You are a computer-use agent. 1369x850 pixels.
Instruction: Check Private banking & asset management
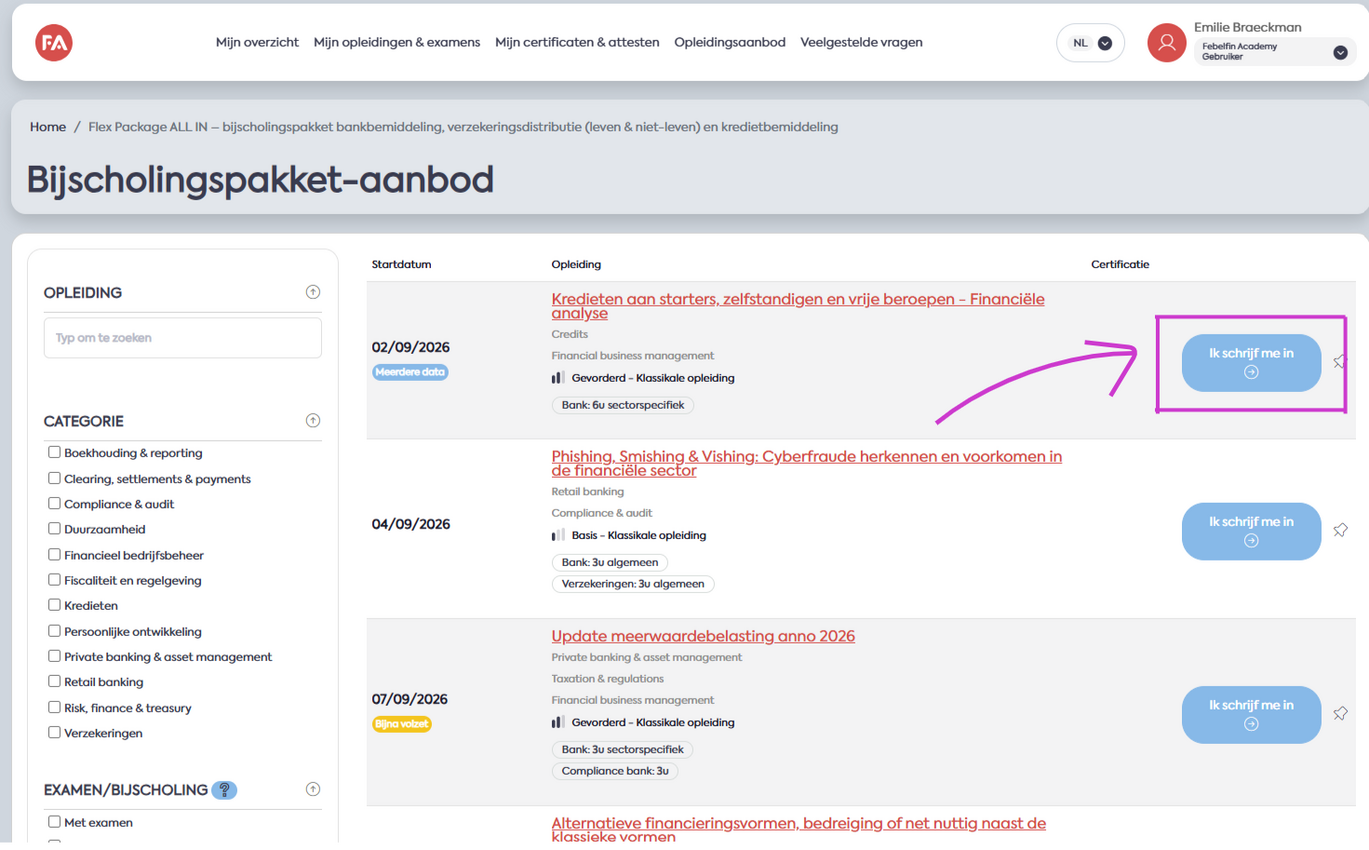coord(54,656)
